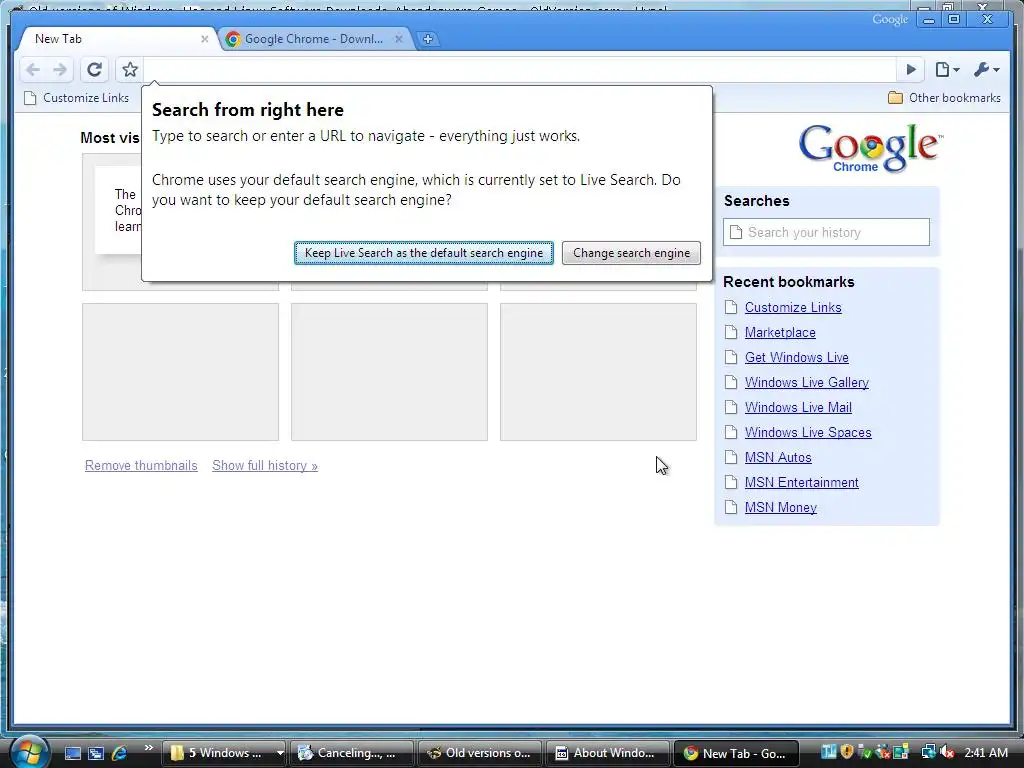Viewport: 1024px width, 768px height.
Task: Click the taskbar clock showing 2:41 AM
Action: click(x=986, y=753)
